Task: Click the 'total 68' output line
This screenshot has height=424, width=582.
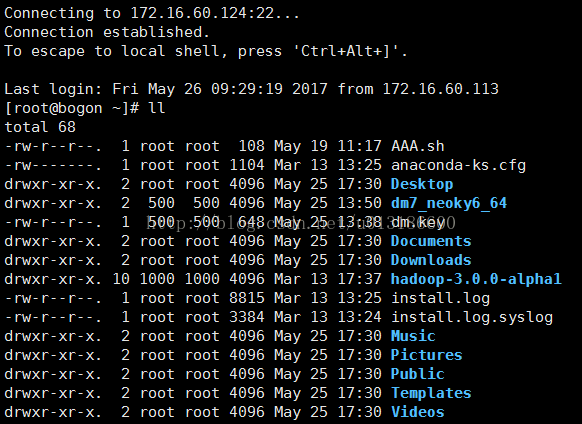Action: [40, 127]
